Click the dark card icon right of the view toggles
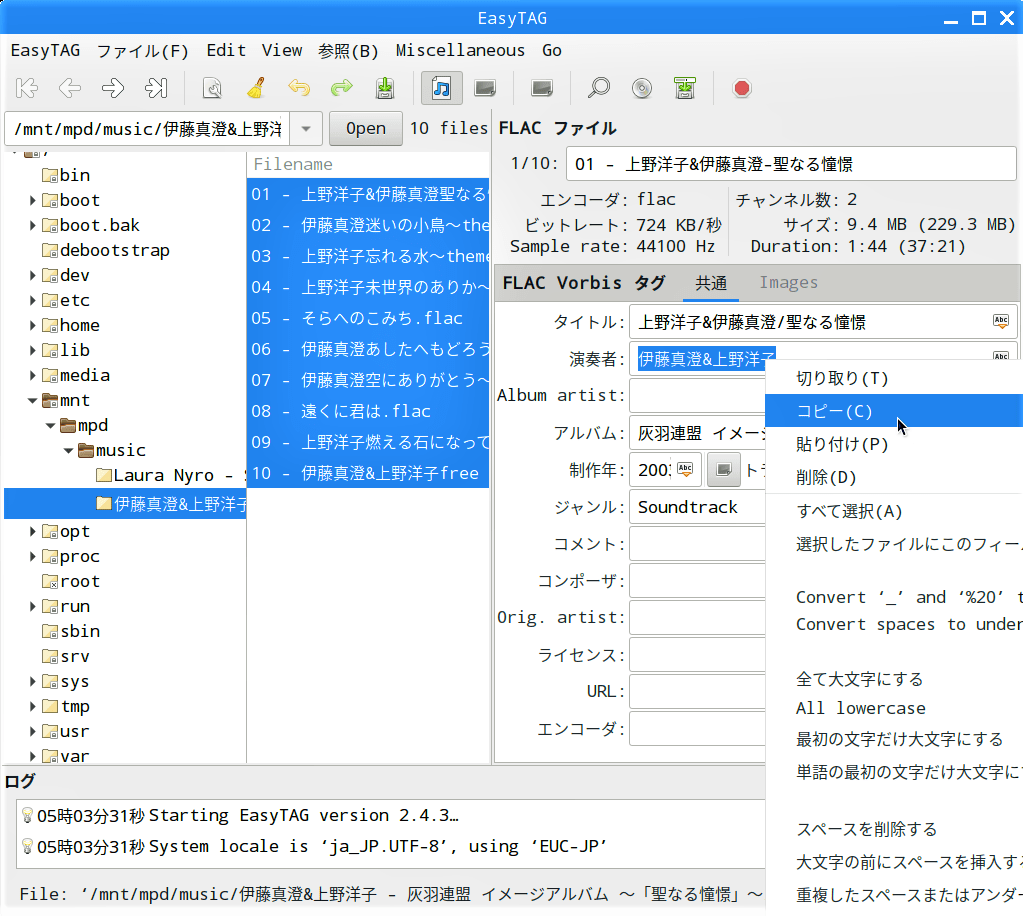Viewport: 1023px width, 916px height. (542, 88)
